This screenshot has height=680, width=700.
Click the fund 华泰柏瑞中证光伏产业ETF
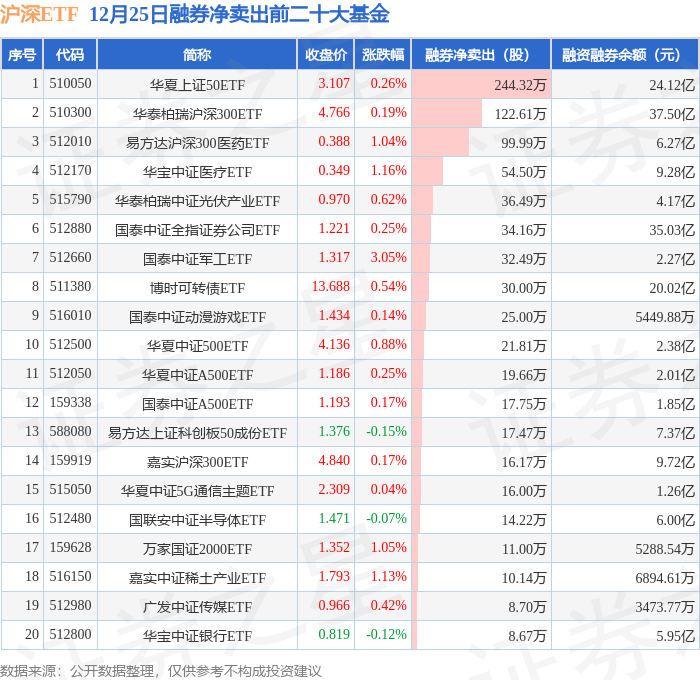[x=197, y=201]
